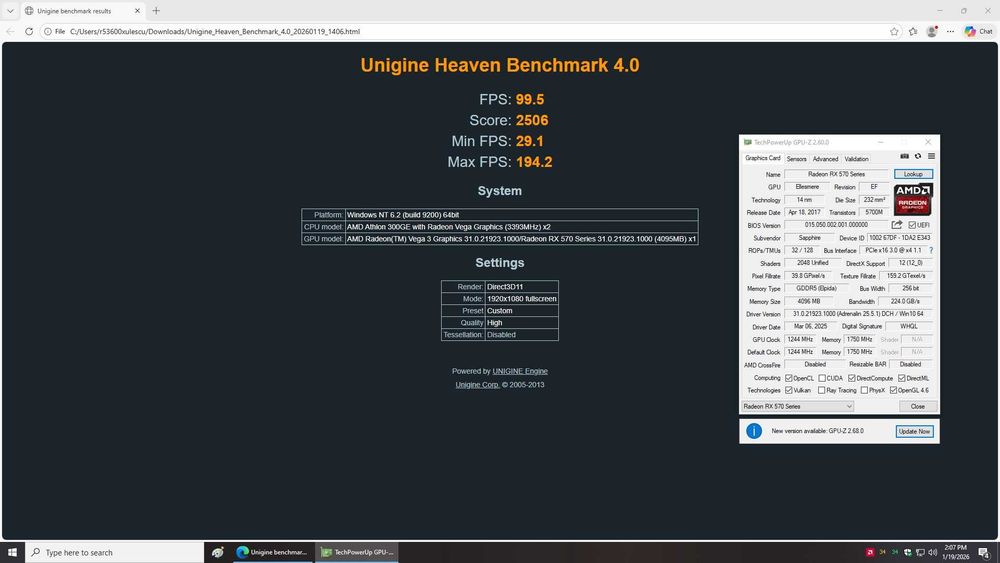The image size is (1000, 563).
Task: Open new browser tab plus icon
Action: (x=156, y=11)
